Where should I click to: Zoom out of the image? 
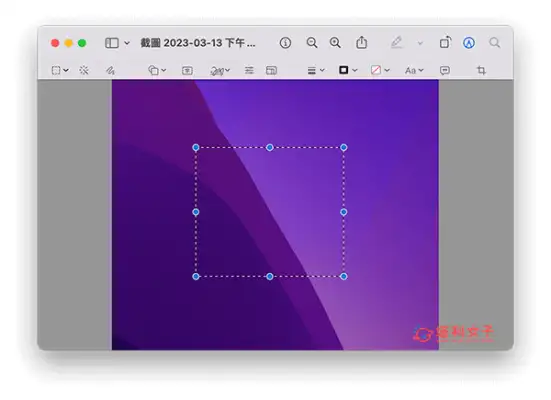coord(312,43)
